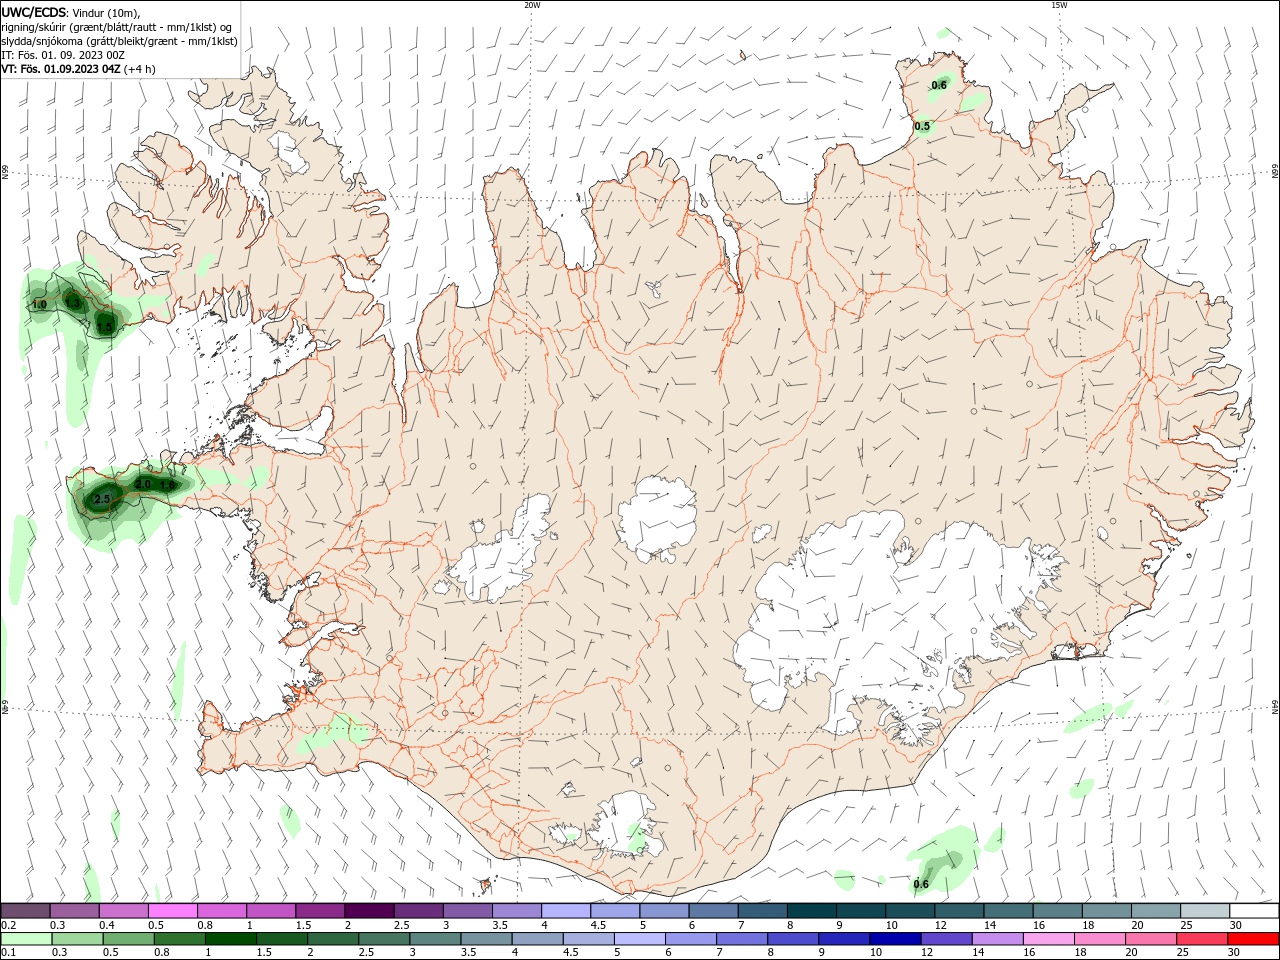Click the 'UWC/ECDS' title text
This screenshot has width=1280, height=960.
click(34, 12)
